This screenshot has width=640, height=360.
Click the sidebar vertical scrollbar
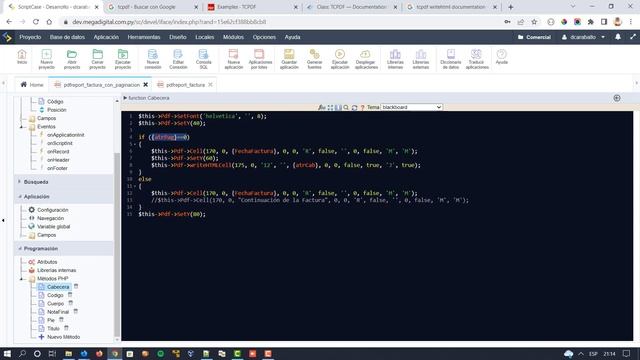(x=117, y=245)
